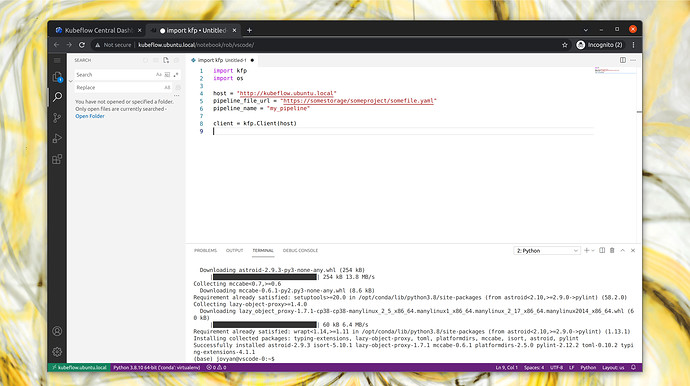The image size is (690, 386).
Task: Open the terminal selector dropdown showing 2: Python
Action: 547,251
